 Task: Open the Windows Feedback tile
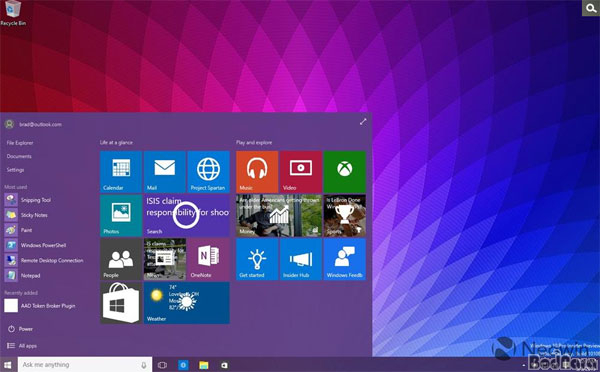(x=345, y=259)
